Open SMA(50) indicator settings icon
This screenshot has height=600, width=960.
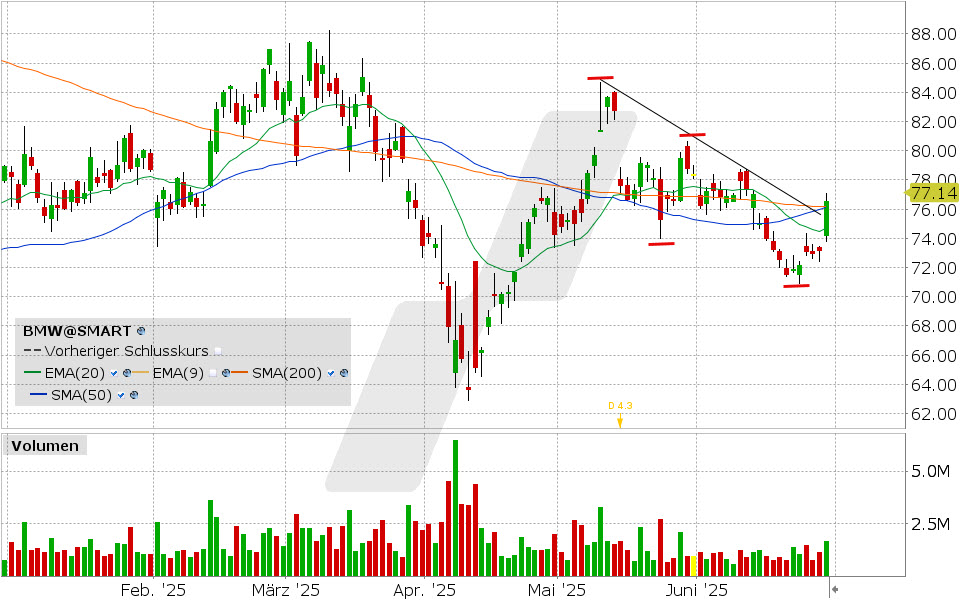coord(134,396)
